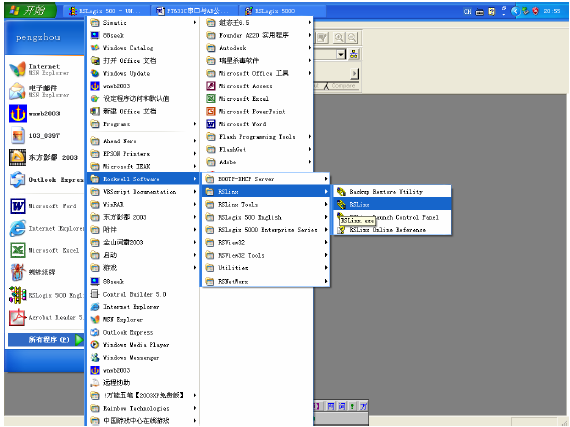
Task: Open Outlook Express in programs list
Action: [x=143, y=332]
